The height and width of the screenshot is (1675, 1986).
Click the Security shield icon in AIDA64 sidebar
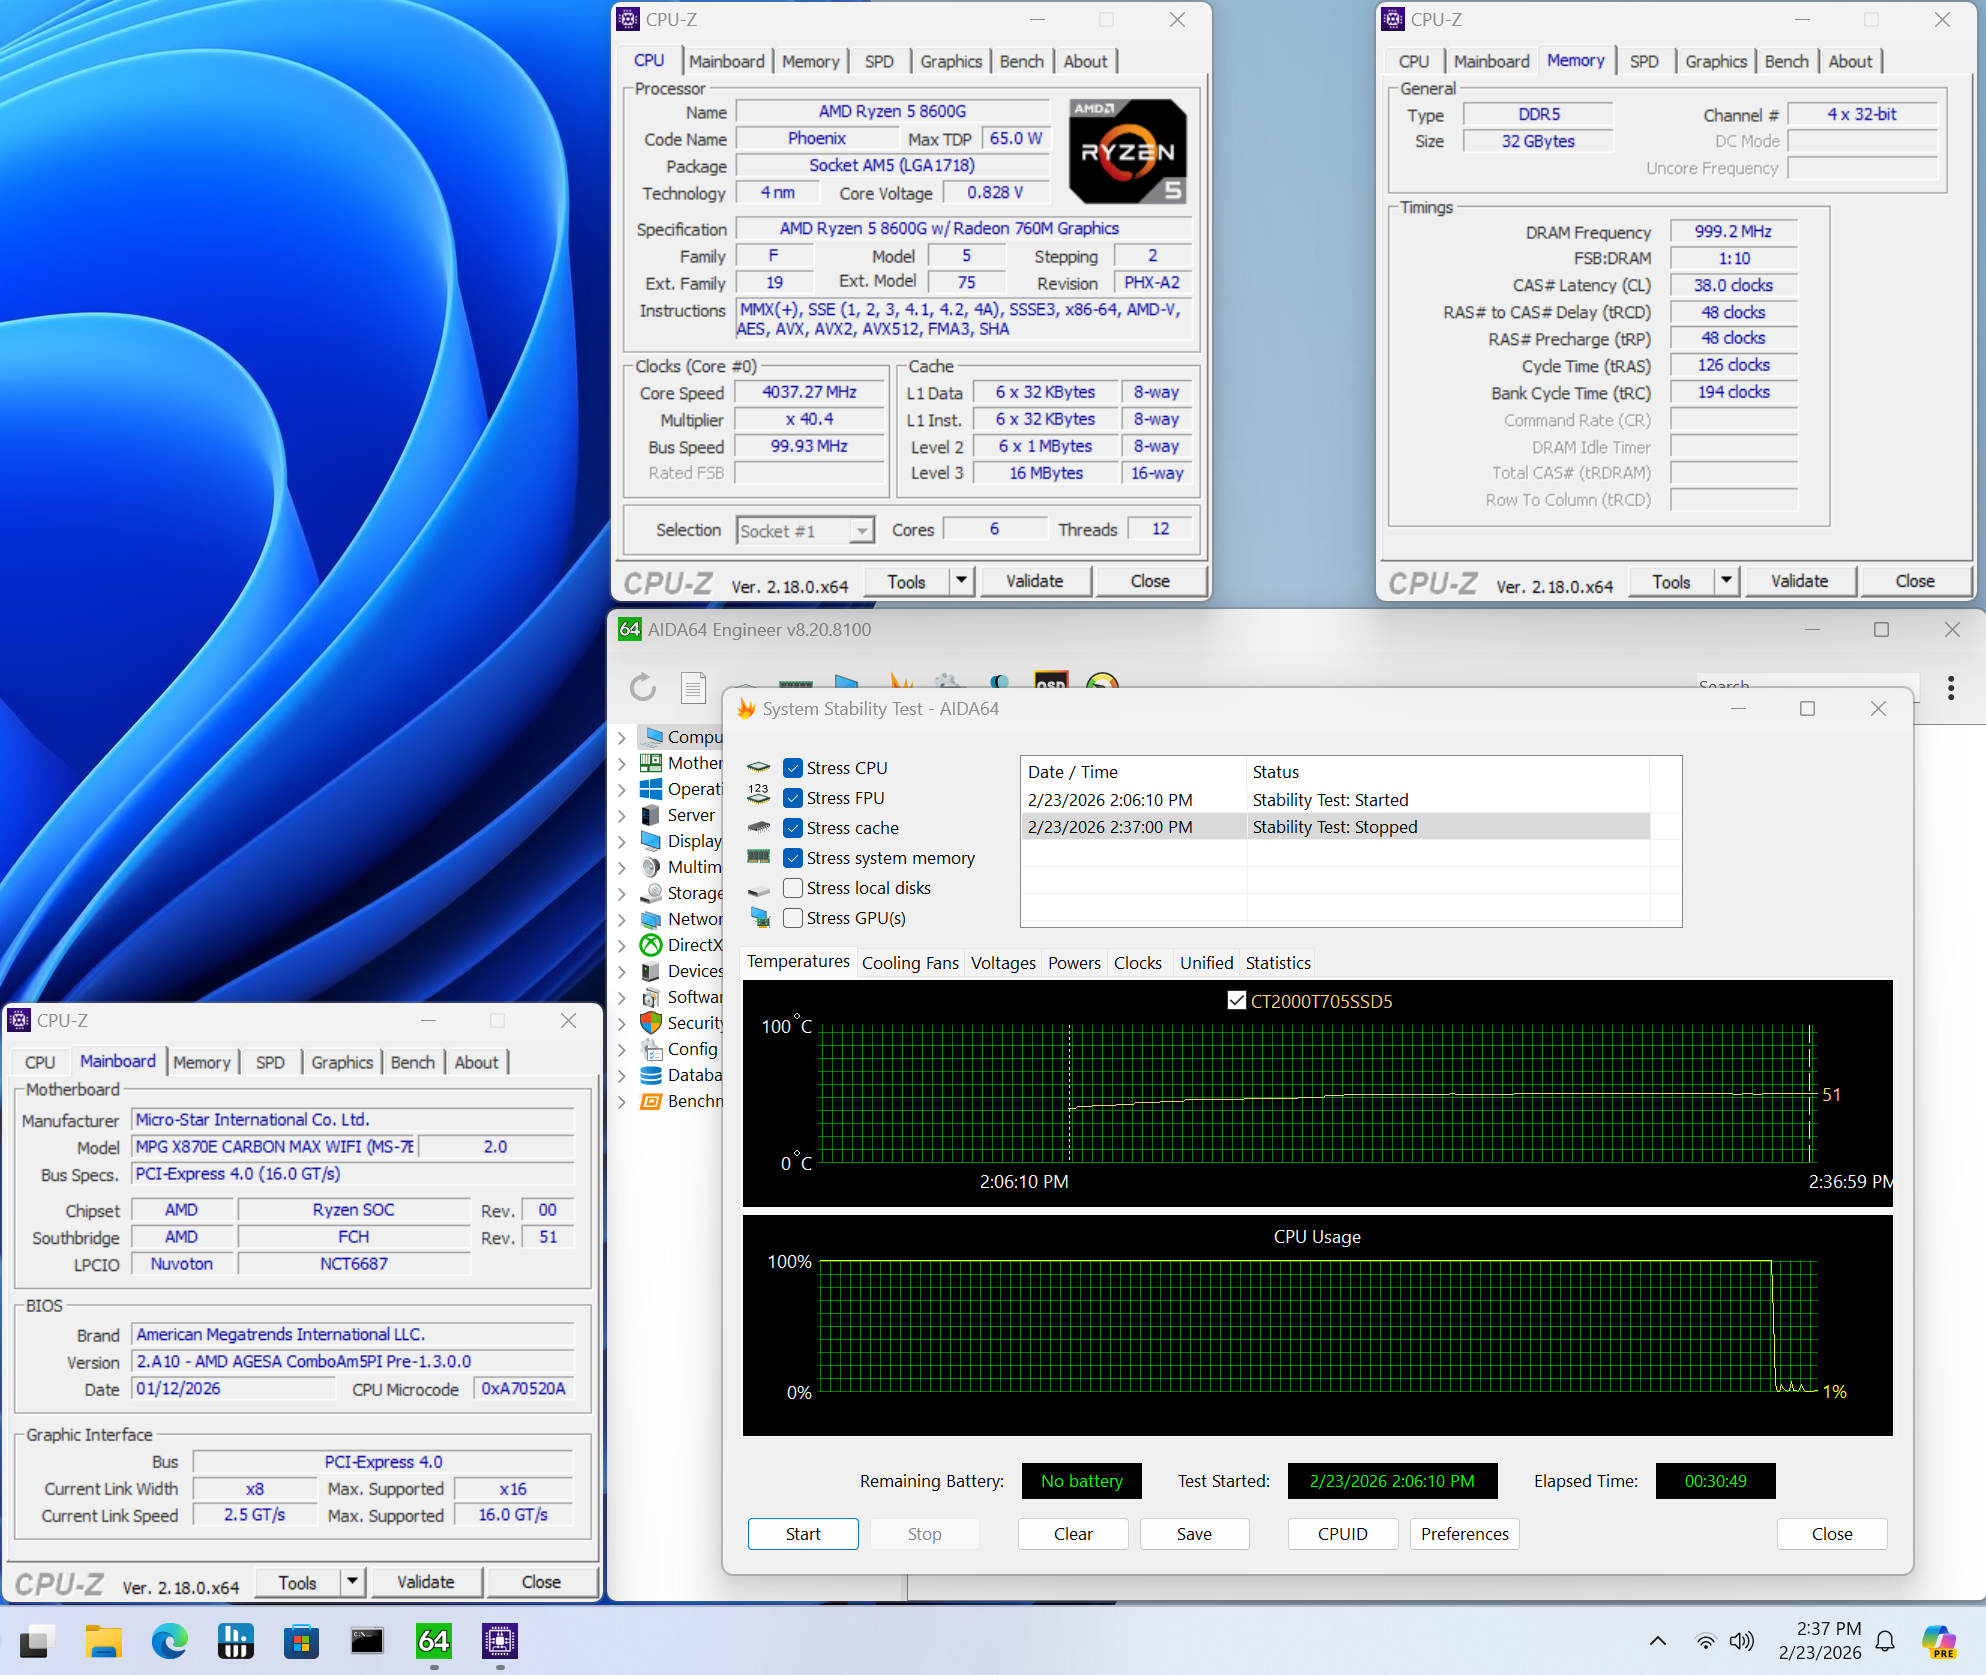651,1022
